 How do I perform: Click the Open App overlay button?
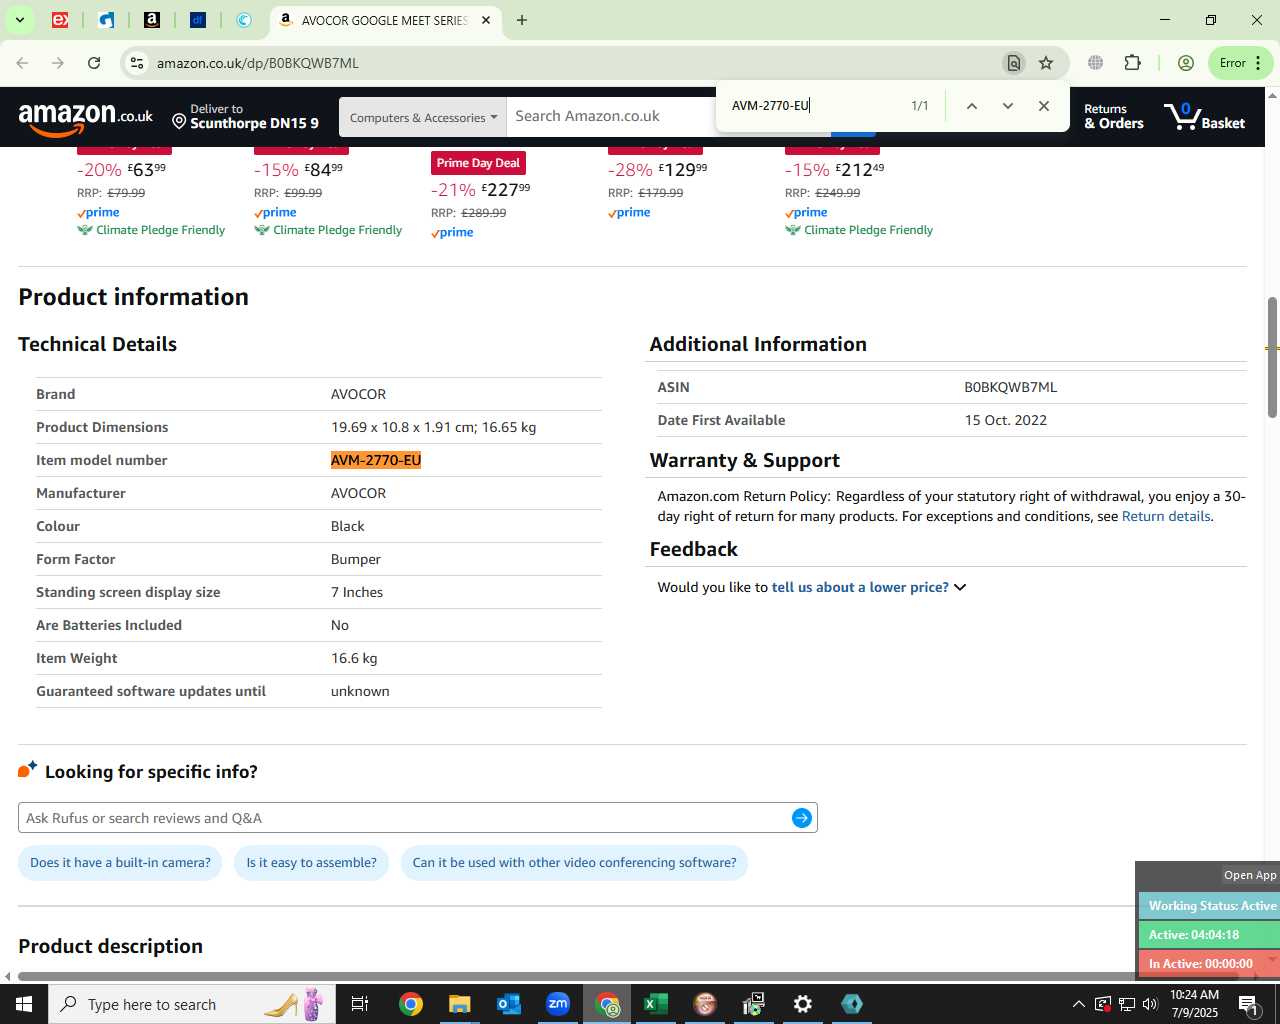pyautogui.click(x=1250, y=875)
